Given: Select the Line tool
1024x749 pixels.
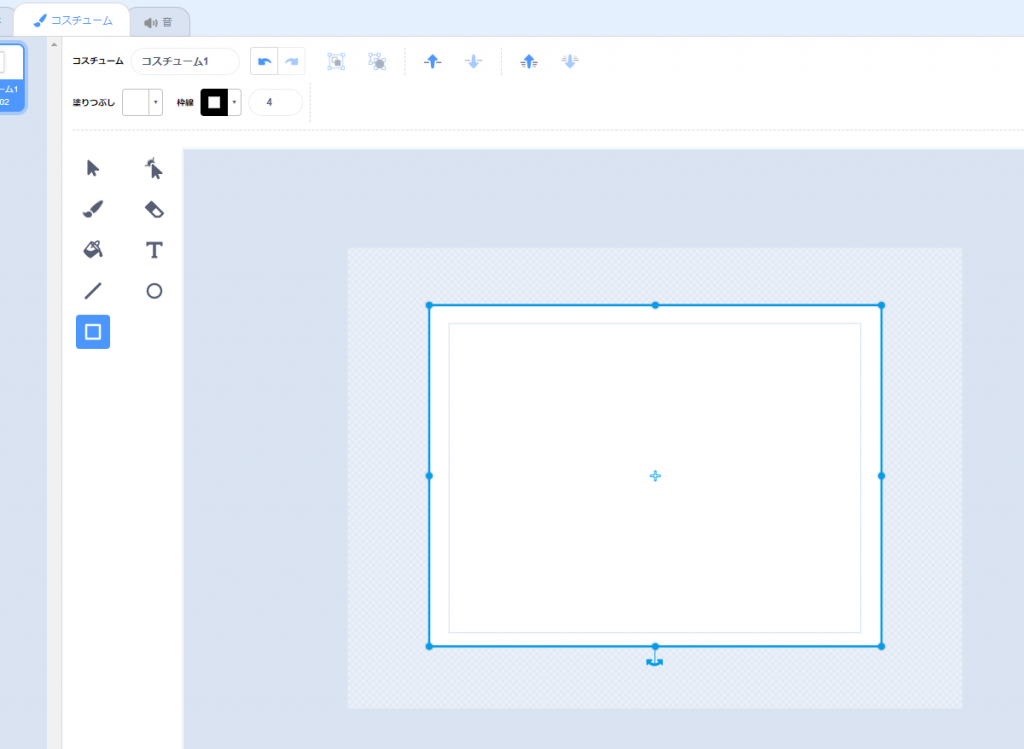Looking at the screenshot, I should (93, 291).
